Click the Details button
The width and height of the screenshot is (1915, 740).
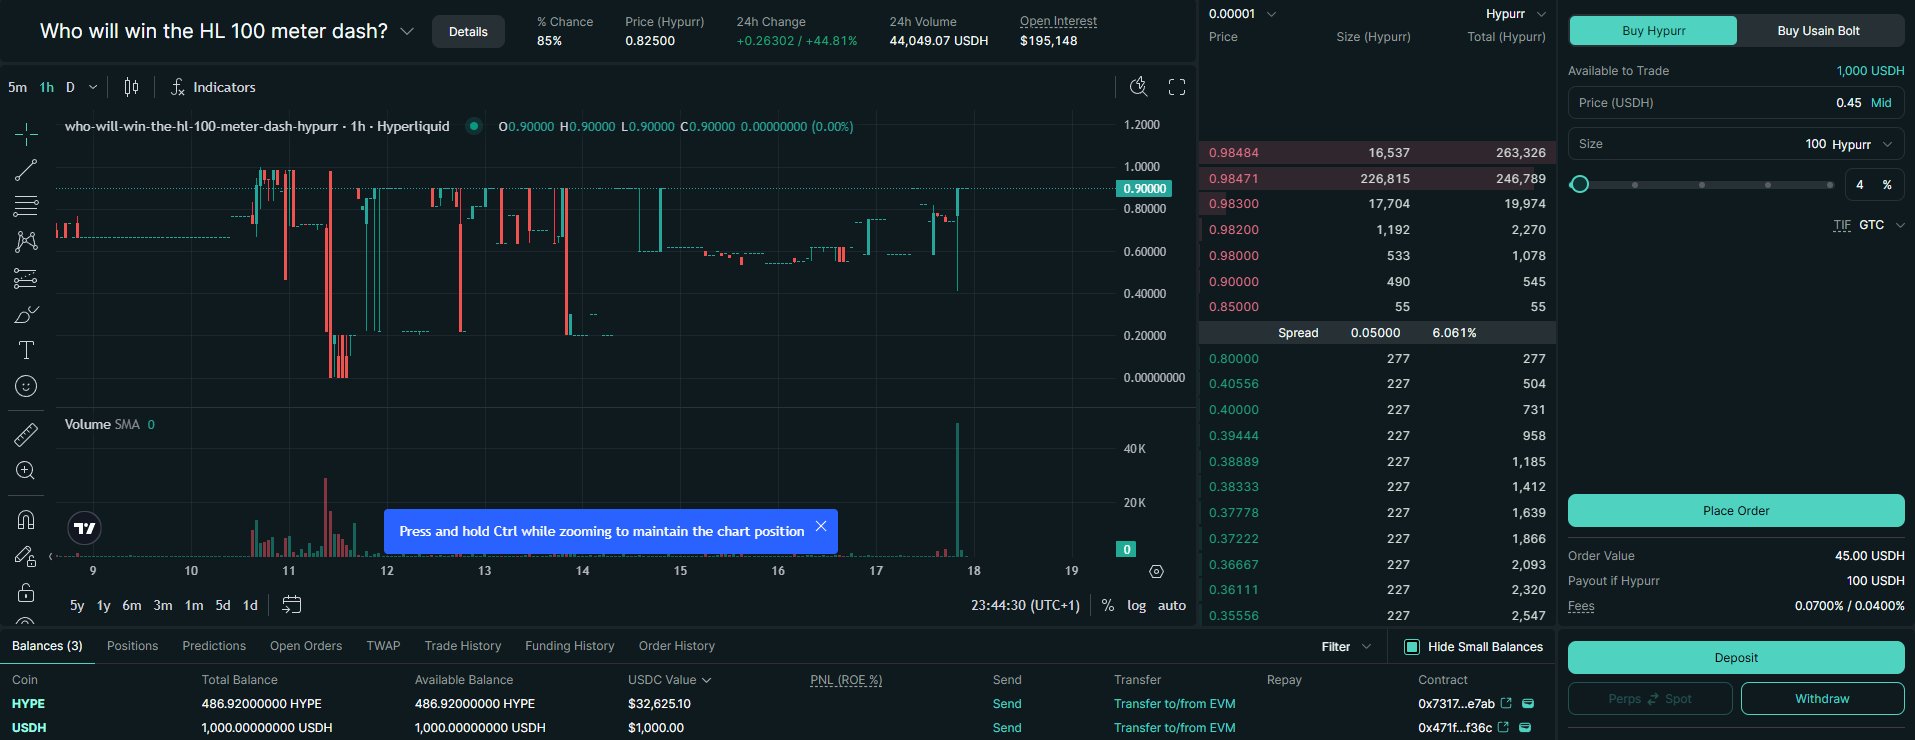[x=468, y=32]
